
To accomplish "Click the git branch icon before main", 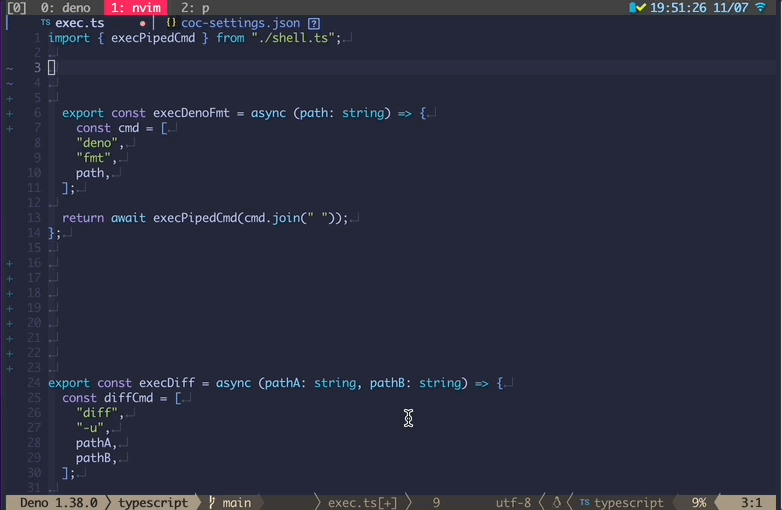I will (x=212, y=503).
